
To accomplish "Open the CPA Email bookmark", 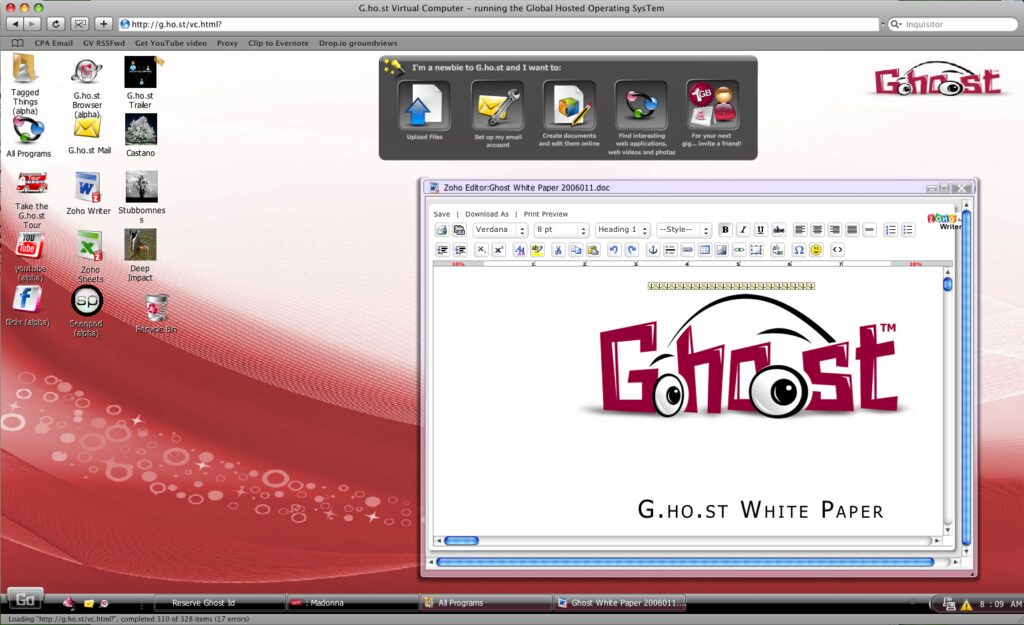I will tap(54, 43).
